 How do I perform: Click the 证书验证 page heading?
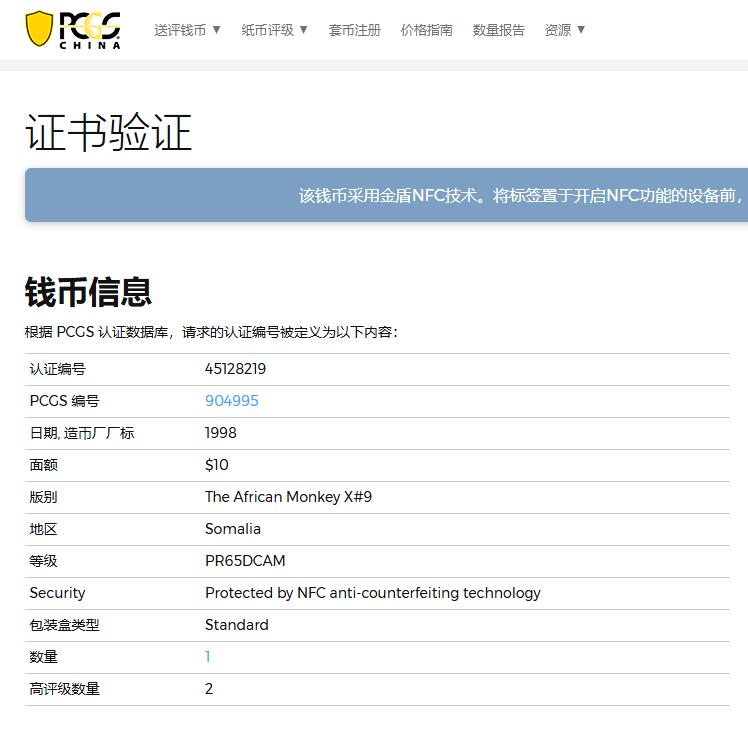108,132
